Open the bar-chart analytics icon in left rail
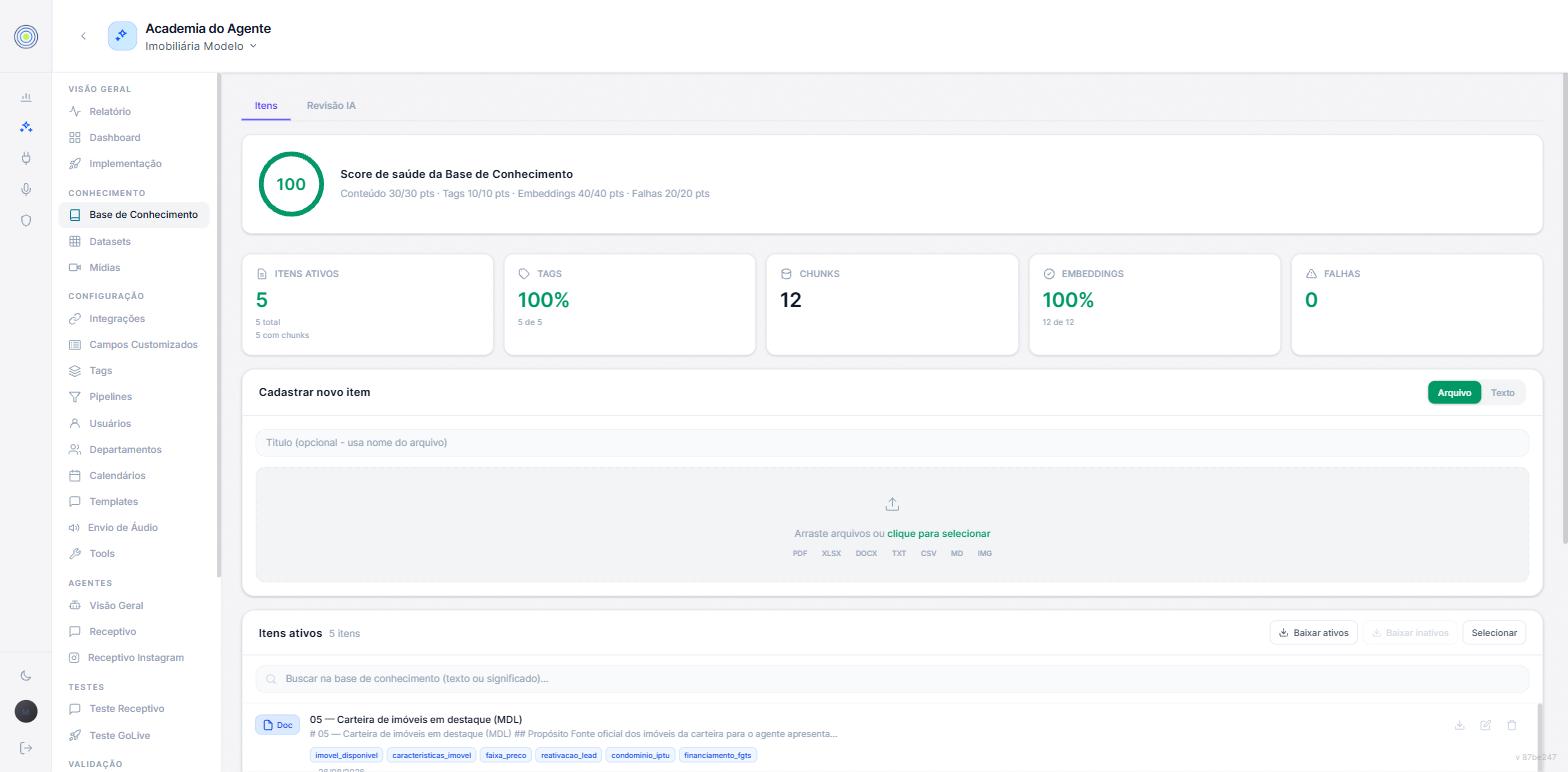Viewport: 1568px width, 772px height. (26, 97)
